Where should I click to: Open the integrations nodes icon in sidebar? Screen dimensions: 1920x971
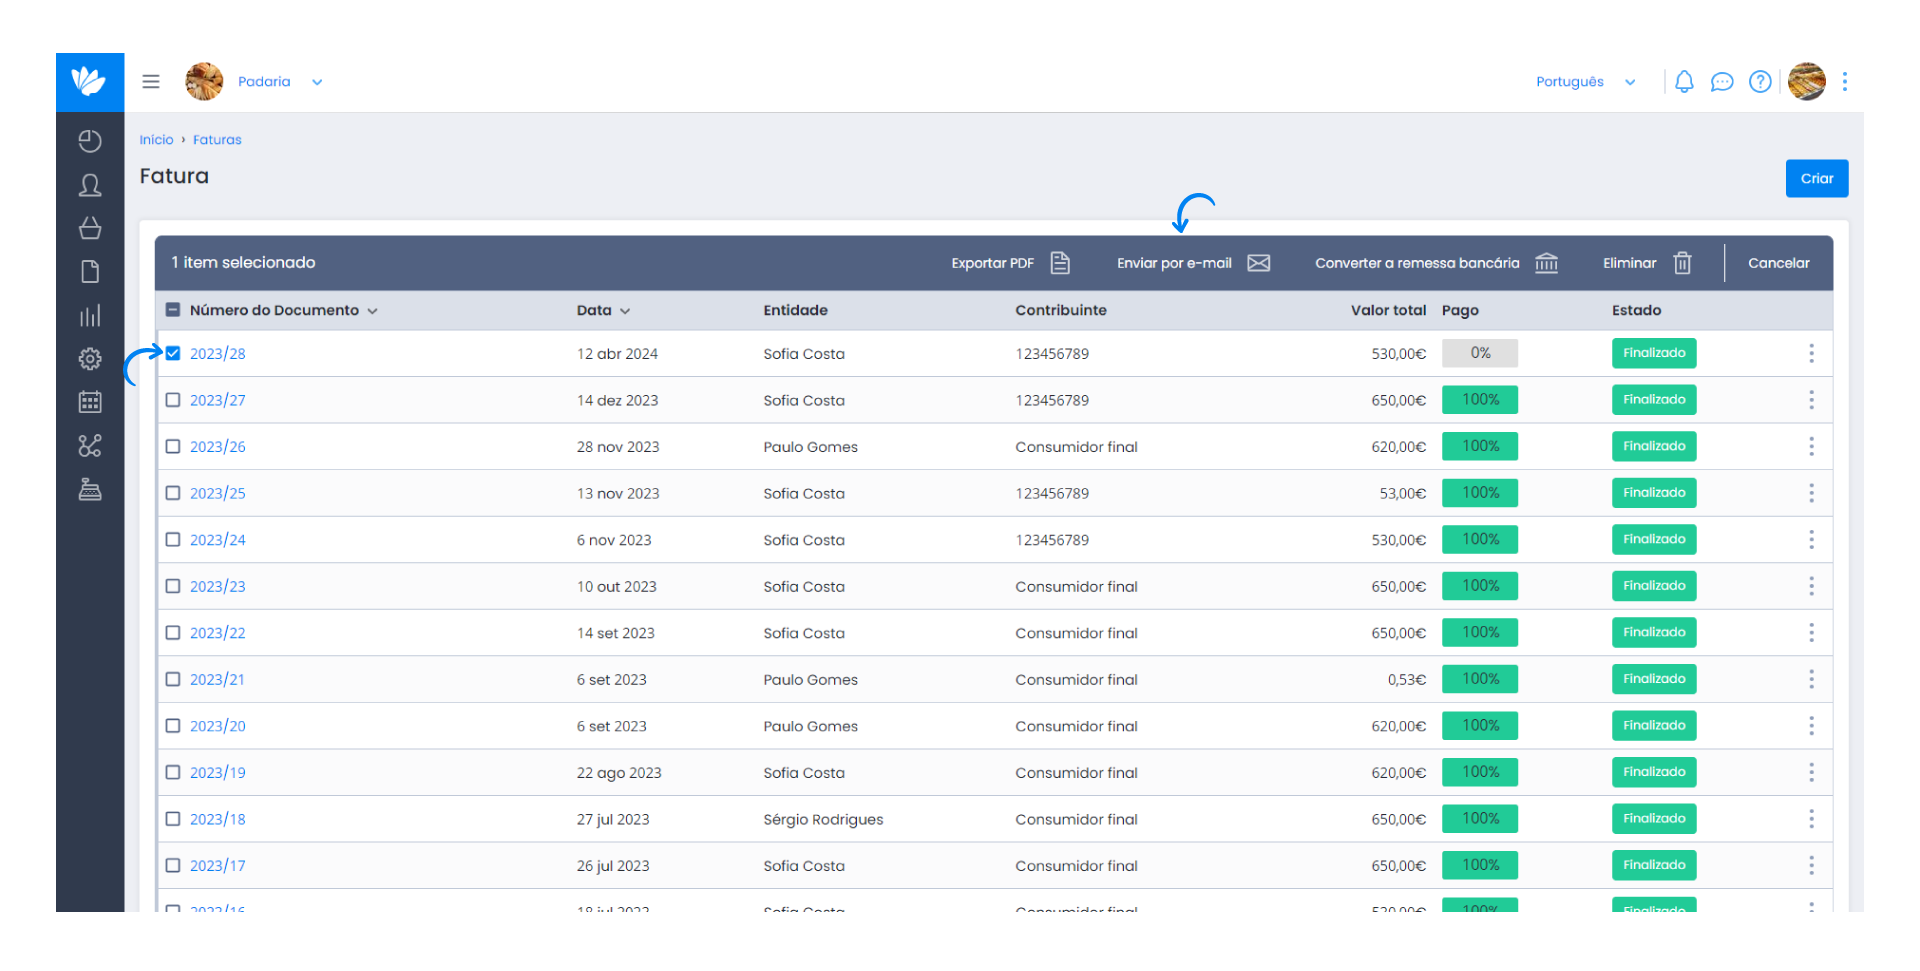point(90,446)
